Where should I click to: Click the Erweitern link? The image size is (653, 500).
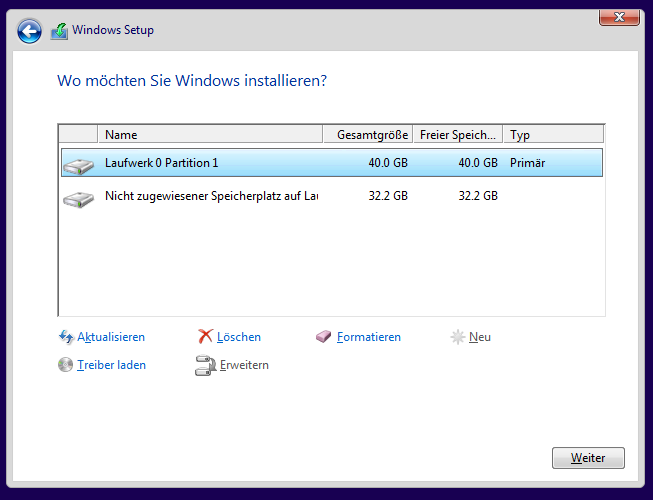click(244, 365)
